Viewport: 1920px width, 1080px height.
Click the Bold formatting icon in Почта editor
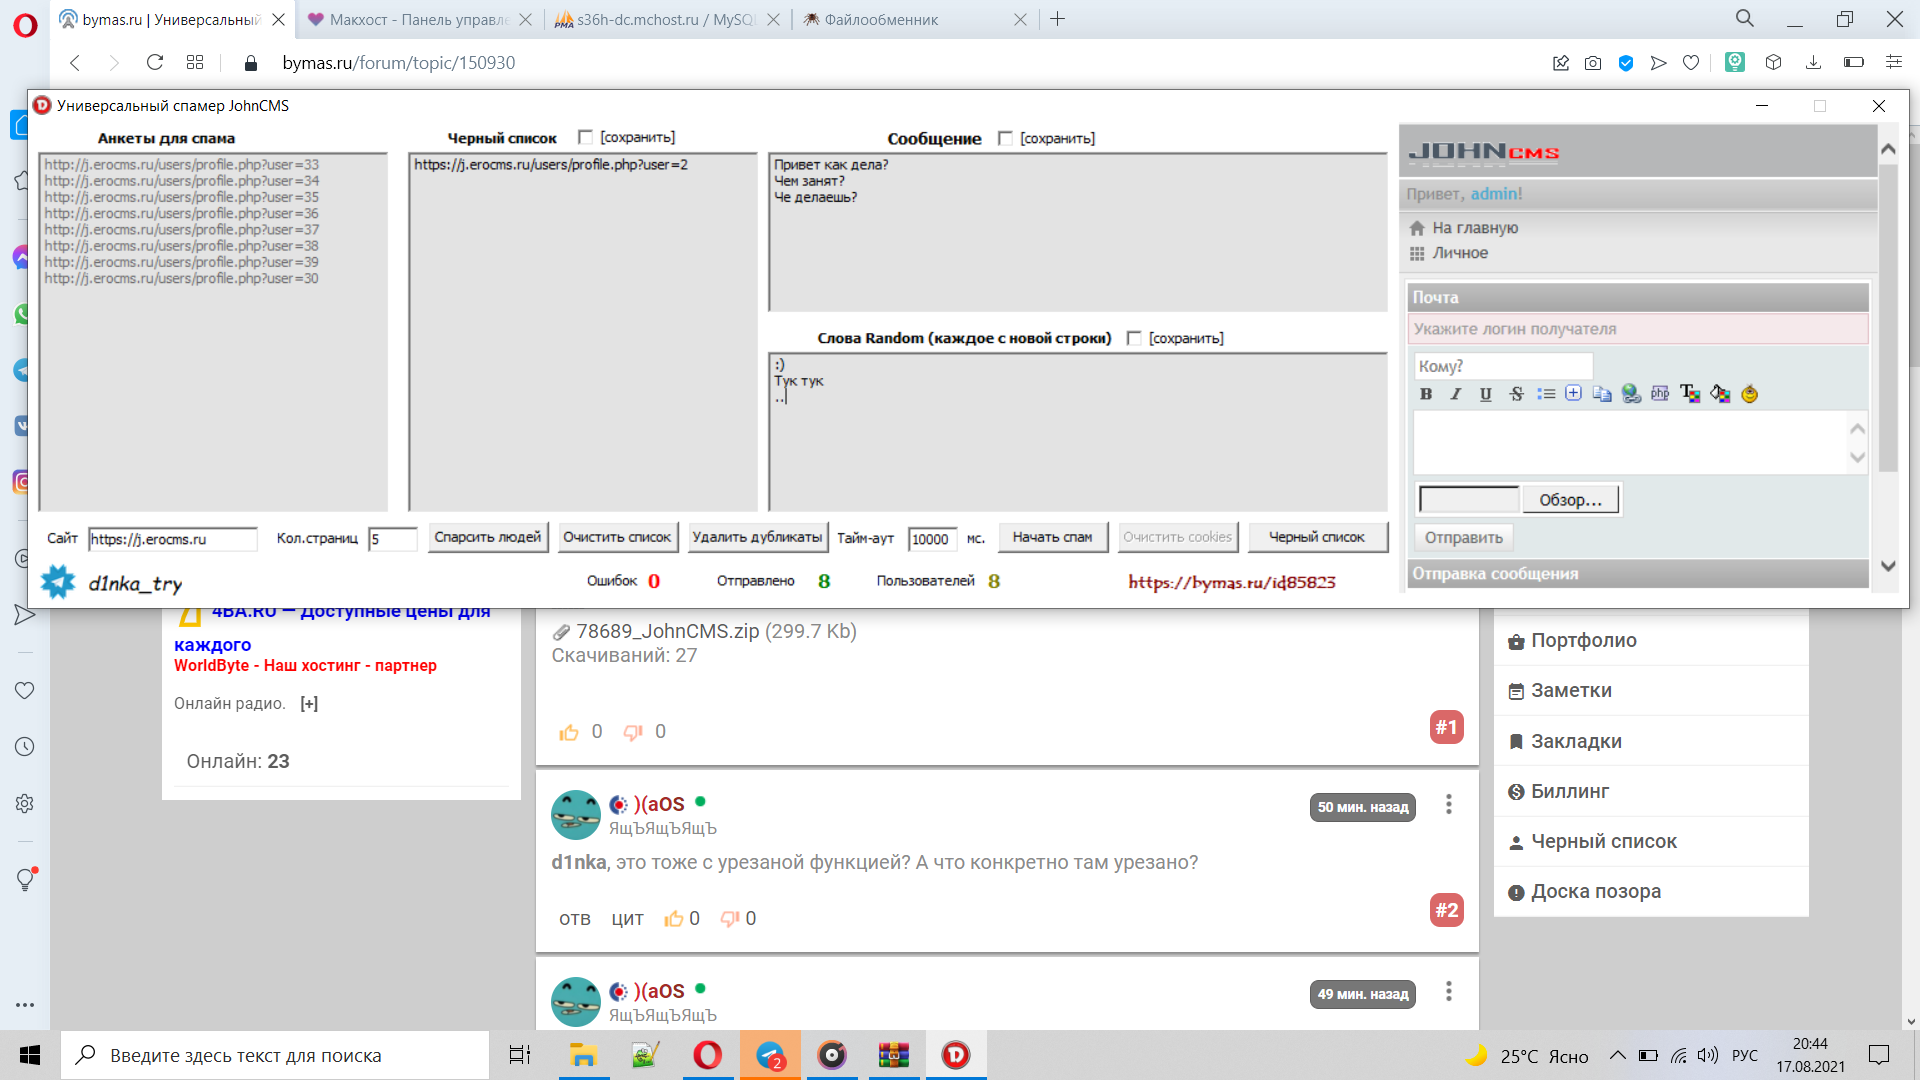pyautogui.click(x=1426, y=394)
